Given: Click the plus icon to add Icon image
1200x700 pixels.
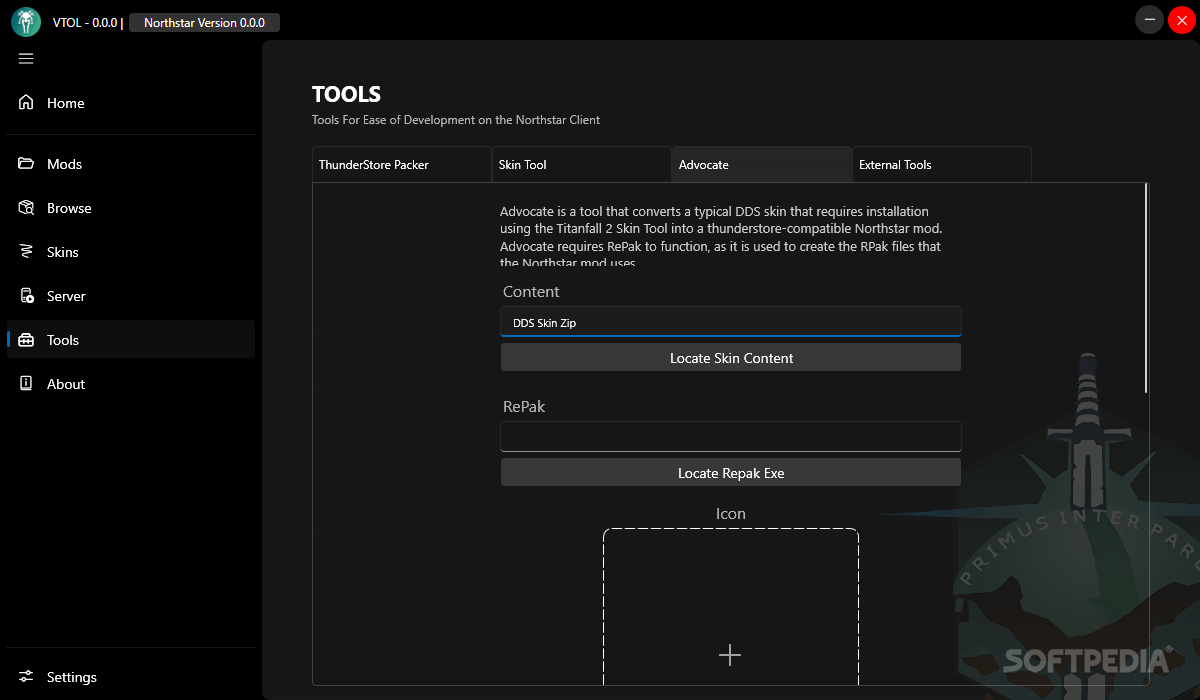Looking at the screenshot, I should (730, 655).
